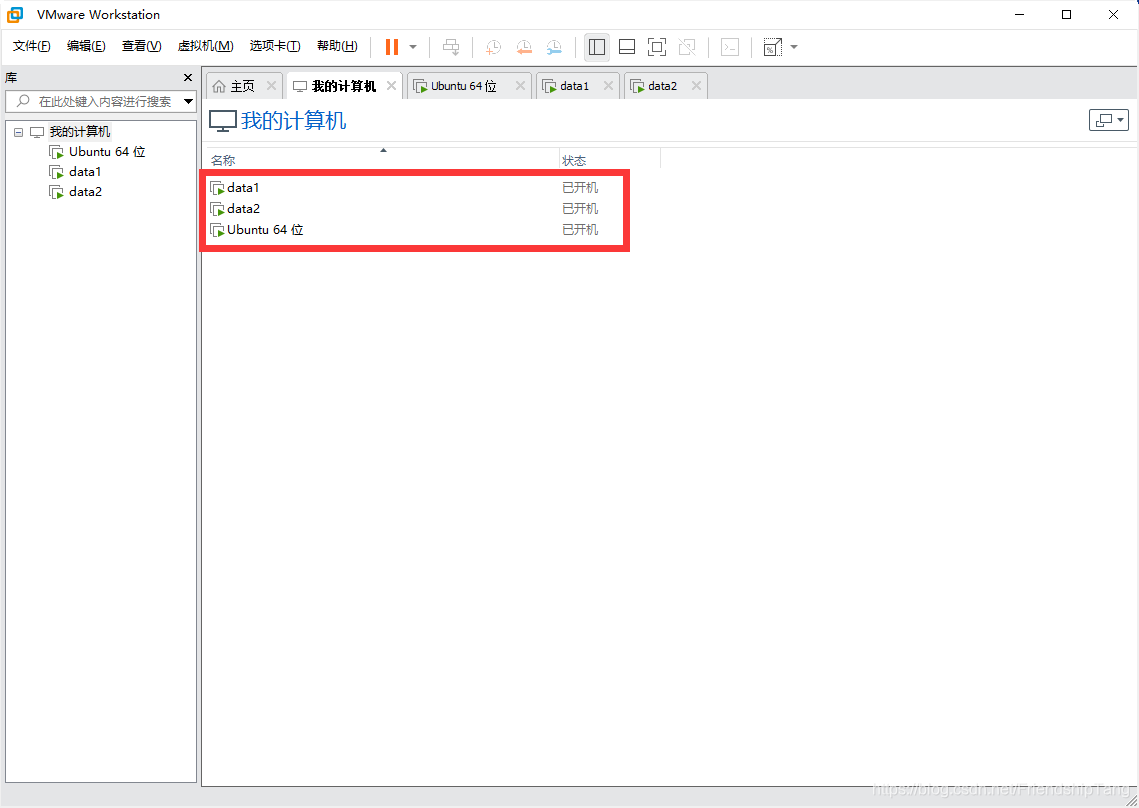Screen dimensions: 1139x808
Task: Minimize the VMware Workstation window
Action: 1018,15
